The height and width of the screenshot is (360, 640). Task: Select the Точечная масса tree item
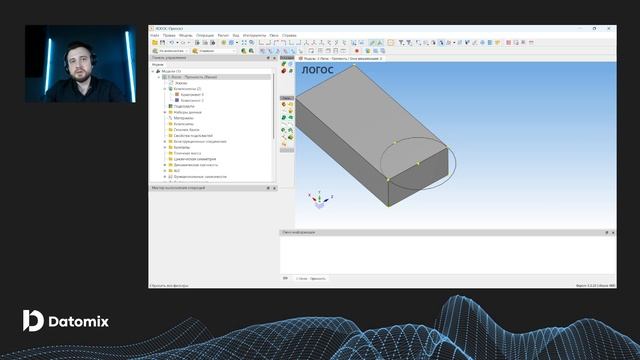[187, 153]
